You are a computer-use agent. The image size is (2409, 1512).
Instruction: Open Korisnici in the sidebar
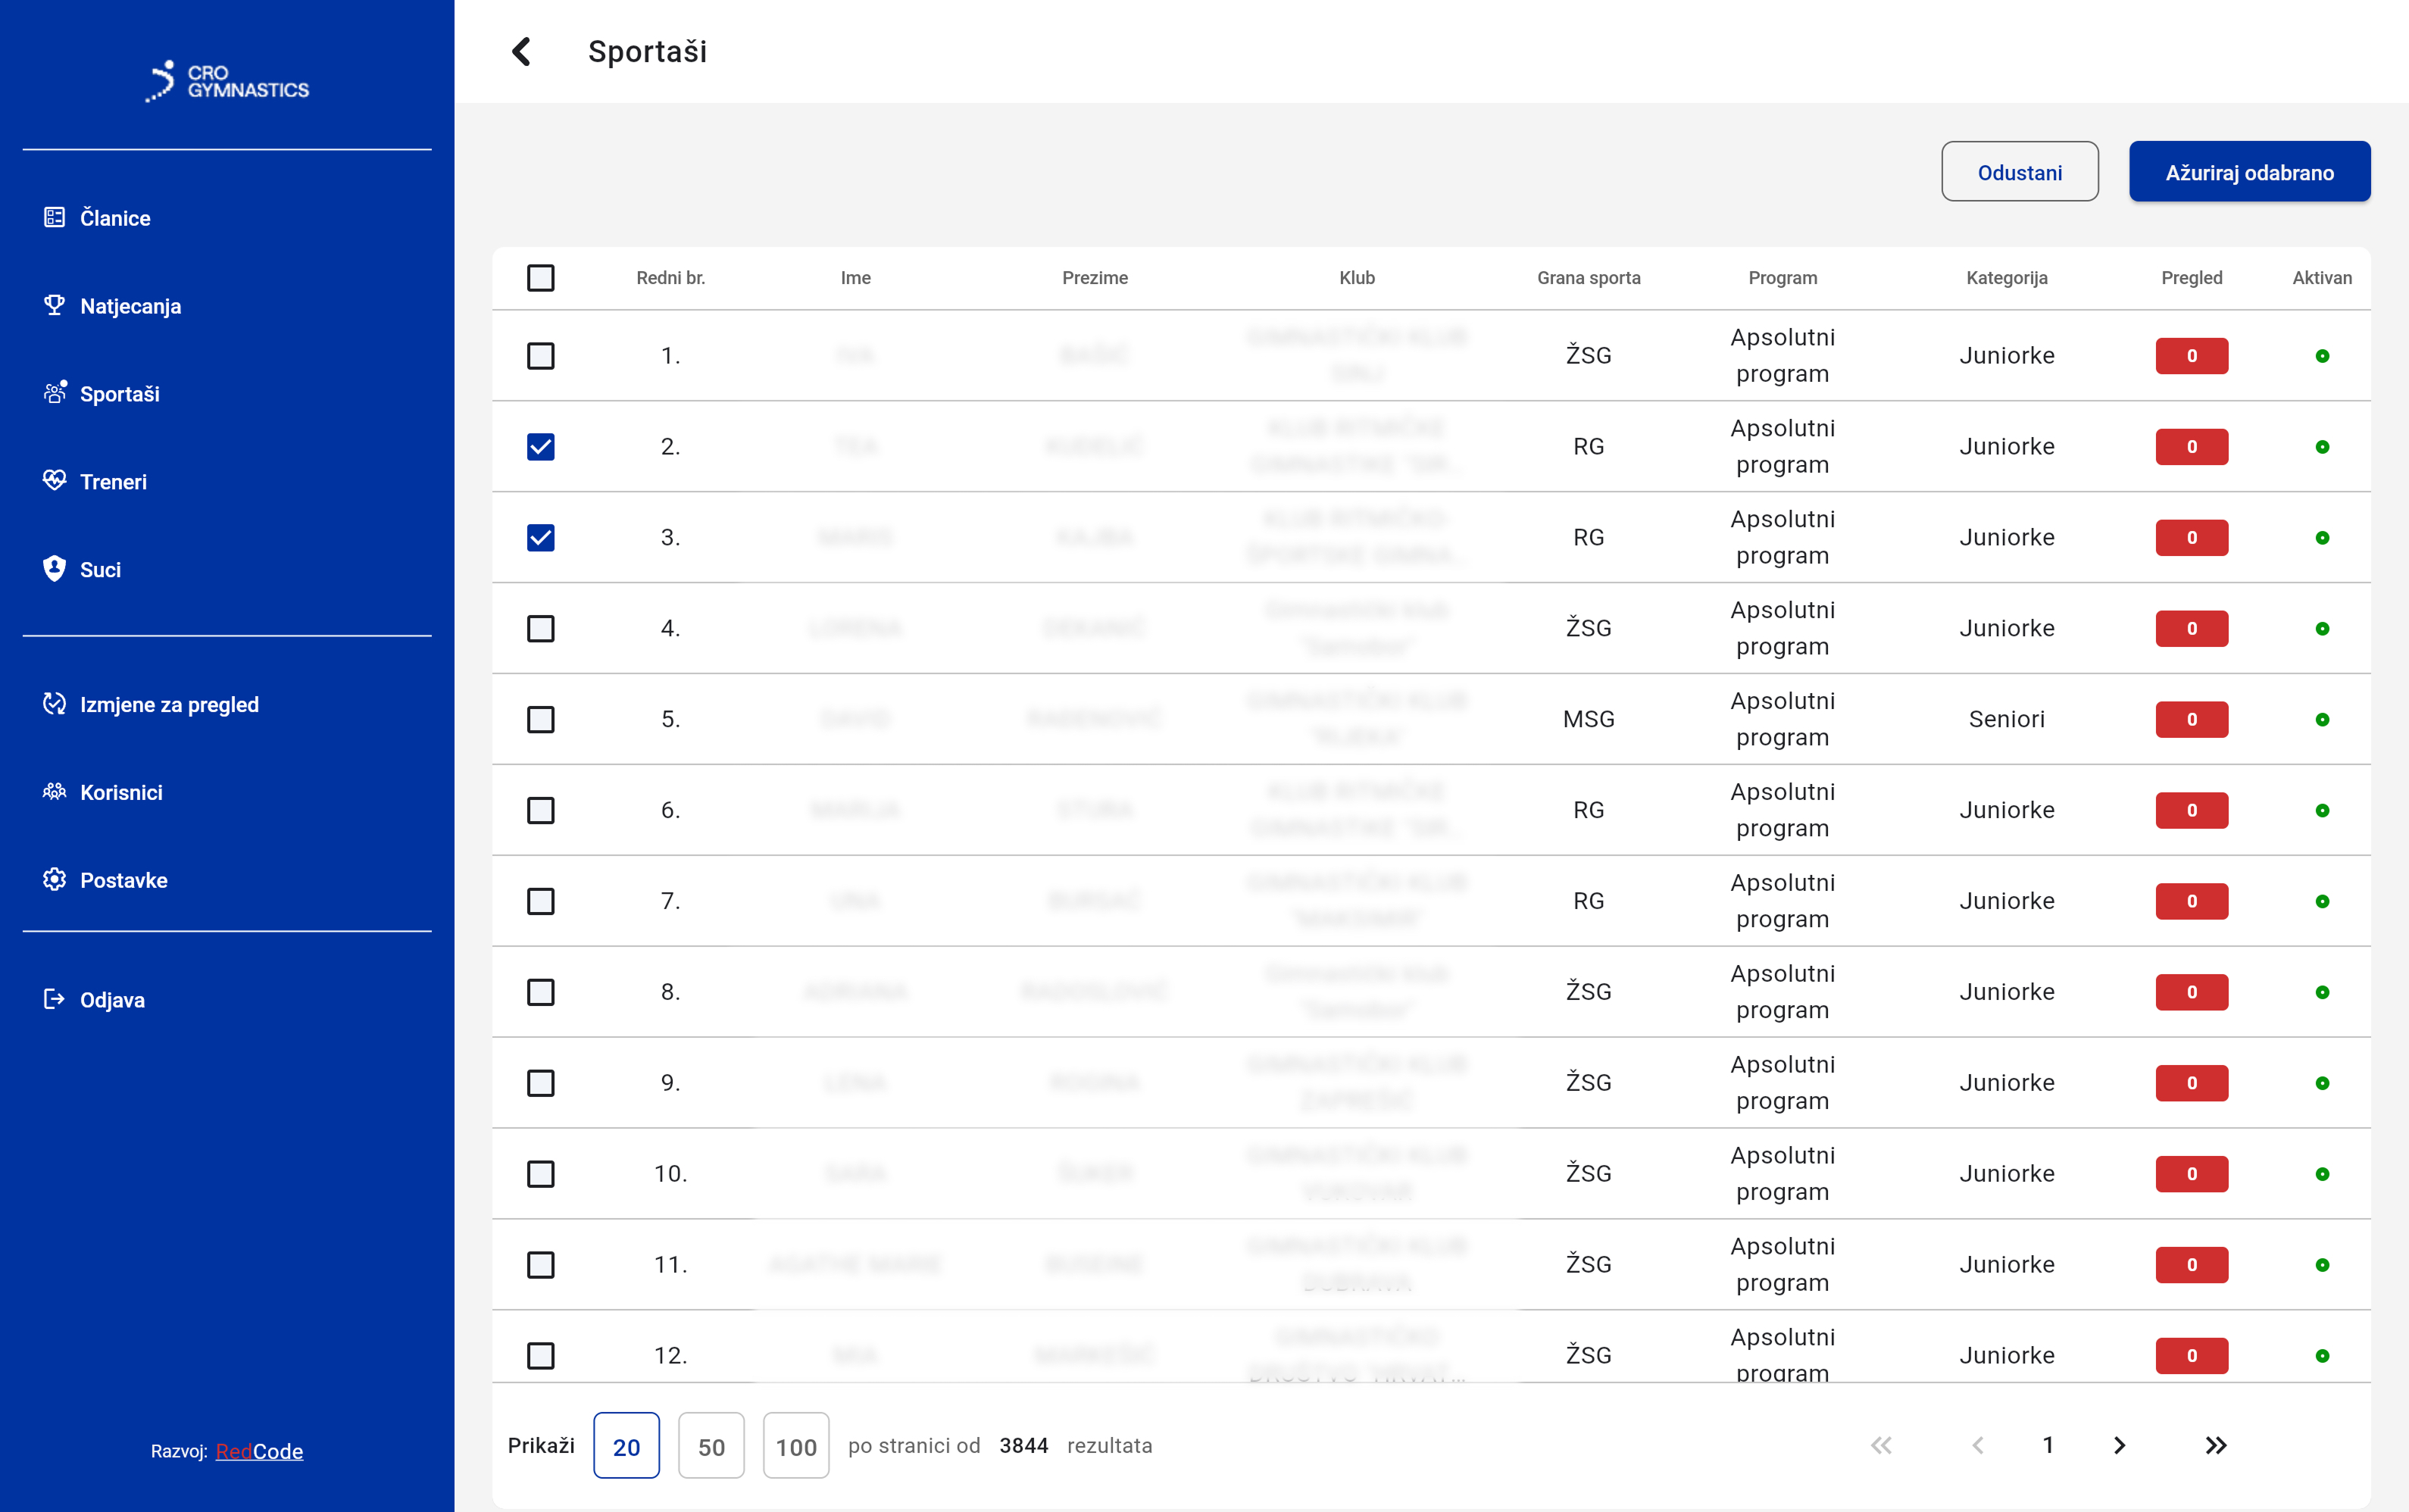coord(121,792)
